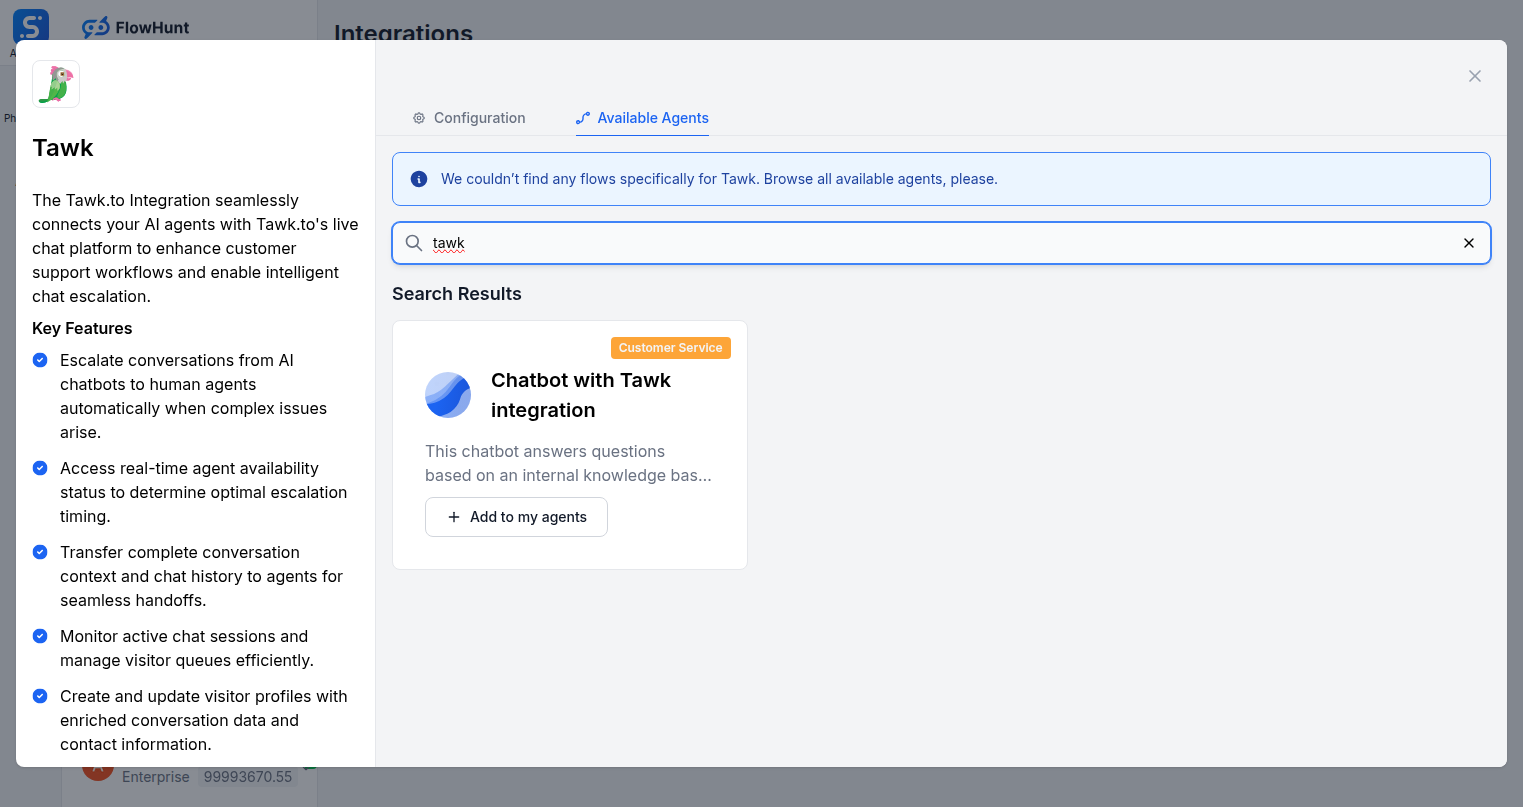Click the checkmark beside 'Escalate conversations' feature
The image size is (1523, 807).
pos(40,360)
